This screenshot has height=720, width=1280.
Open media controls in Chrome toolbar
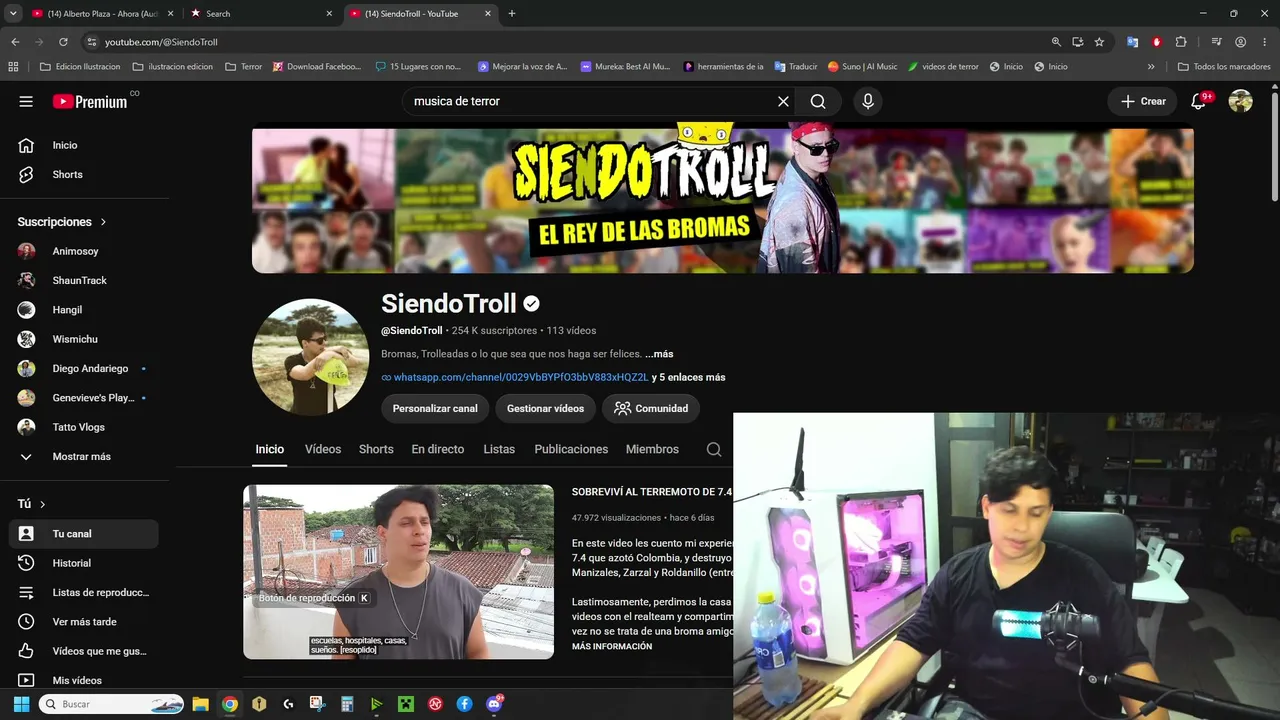point(1216,42)
